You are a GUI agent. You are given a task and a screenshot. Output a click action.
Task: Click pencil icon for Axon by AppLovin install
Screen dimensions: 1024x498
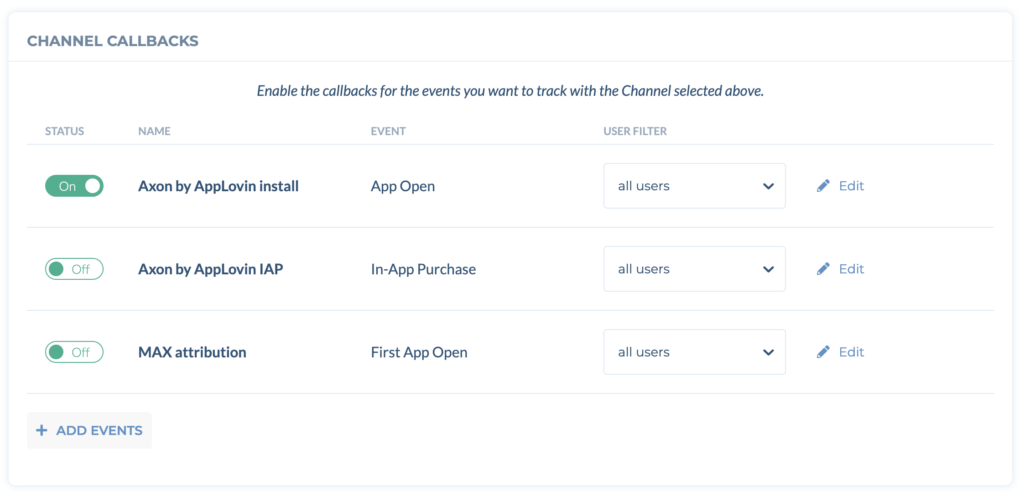pos(823,186)
